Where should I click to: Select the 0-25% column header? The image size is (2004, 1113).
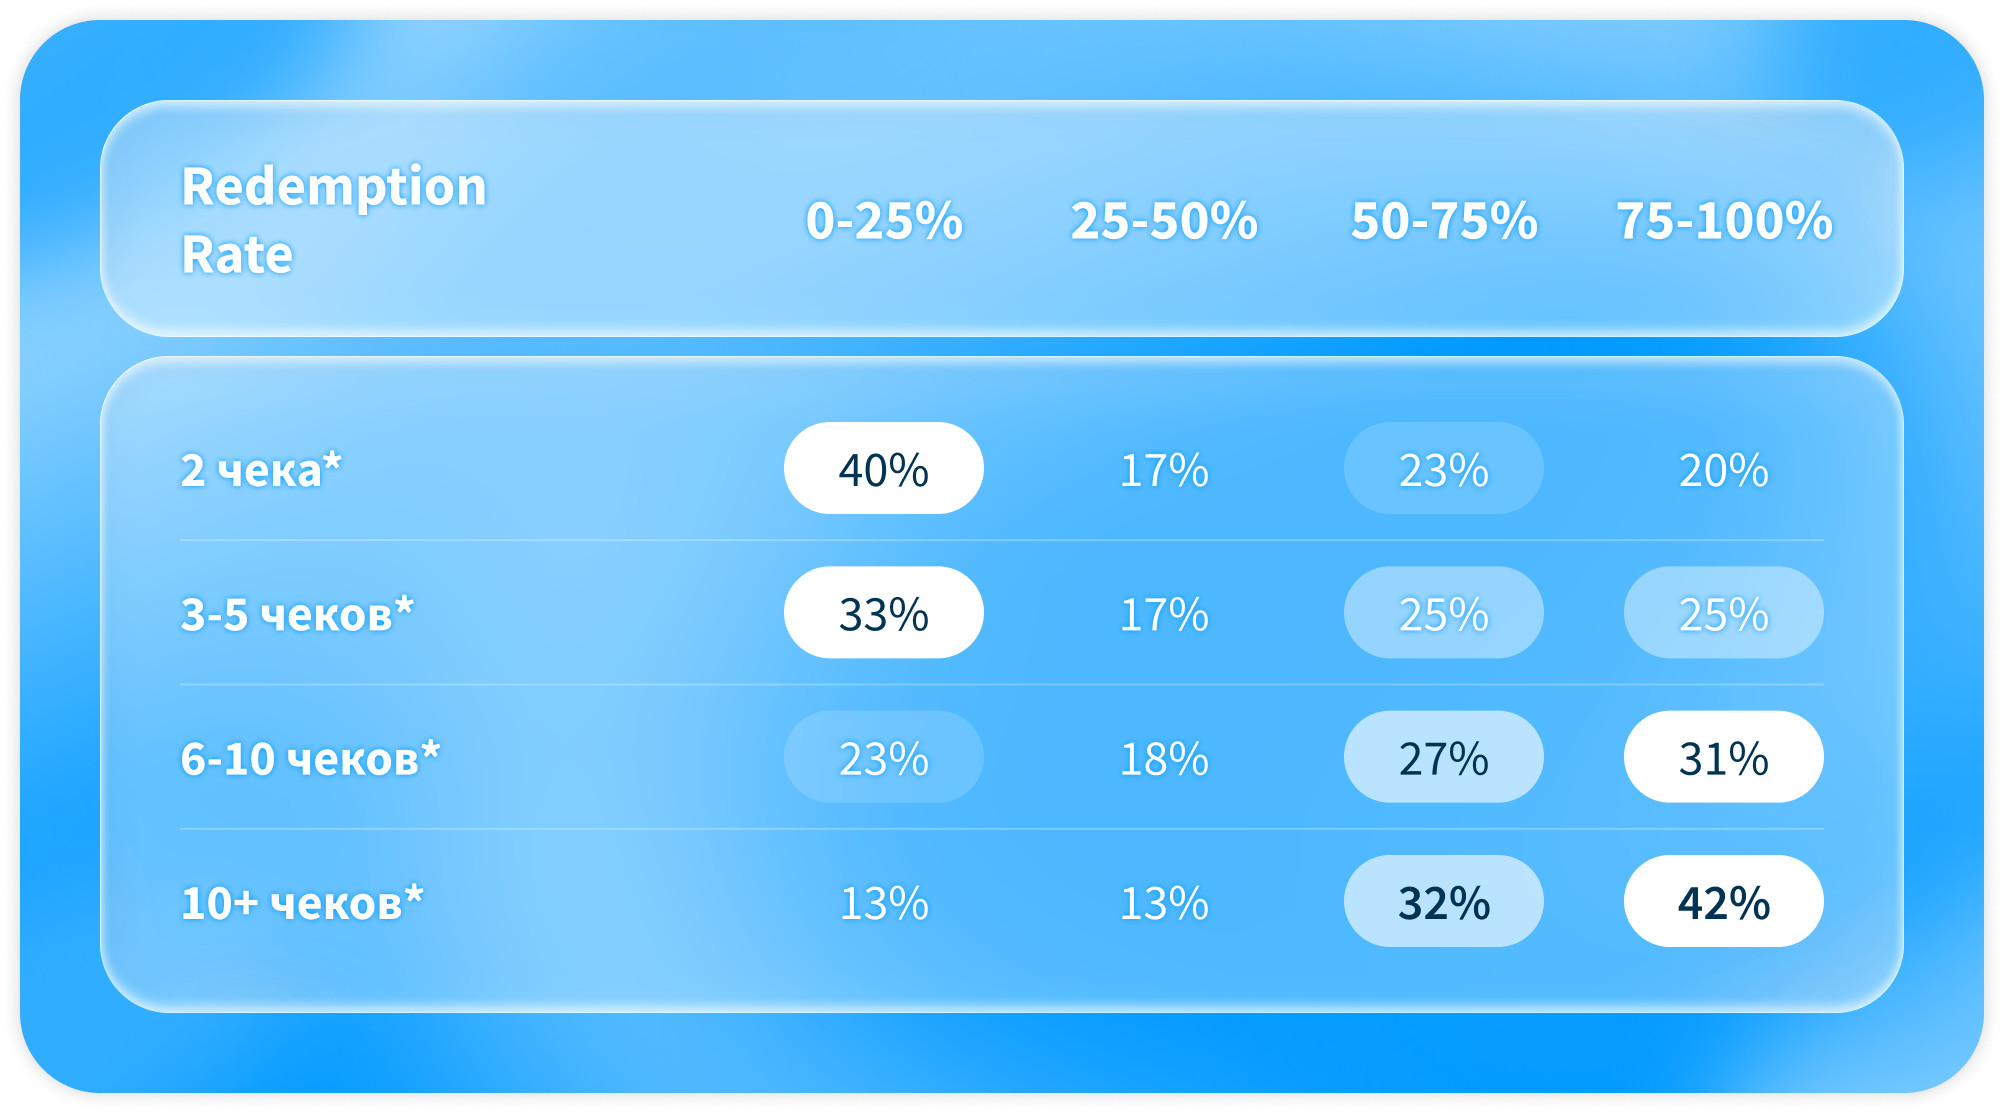click(884, 221)
